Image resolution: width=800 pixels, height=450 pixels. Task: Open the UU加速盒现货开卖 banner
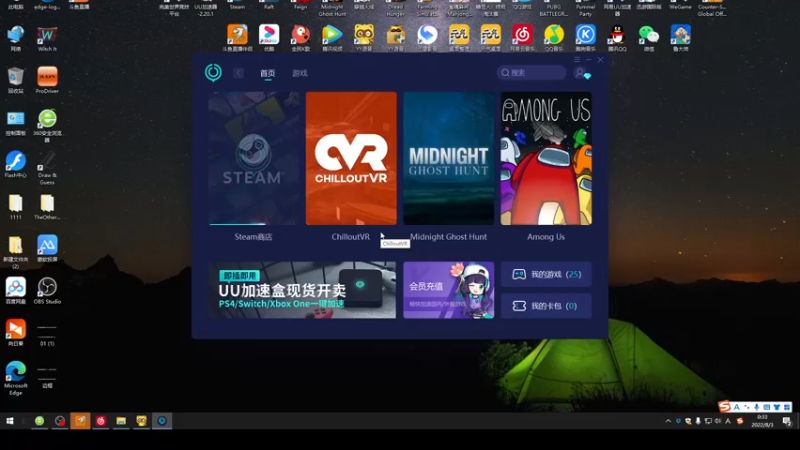pos(302,290)
